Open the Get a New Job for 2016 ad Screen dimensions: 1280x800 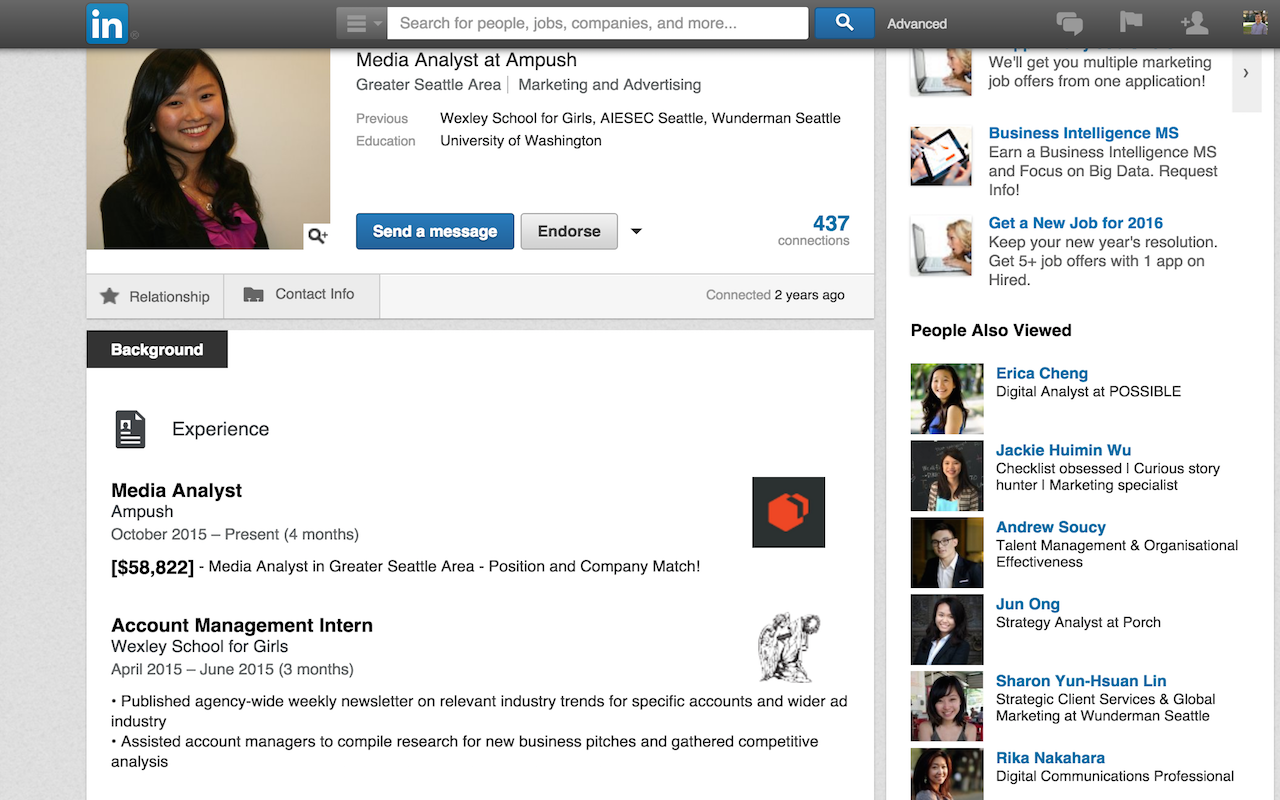tap(1076, 223)
